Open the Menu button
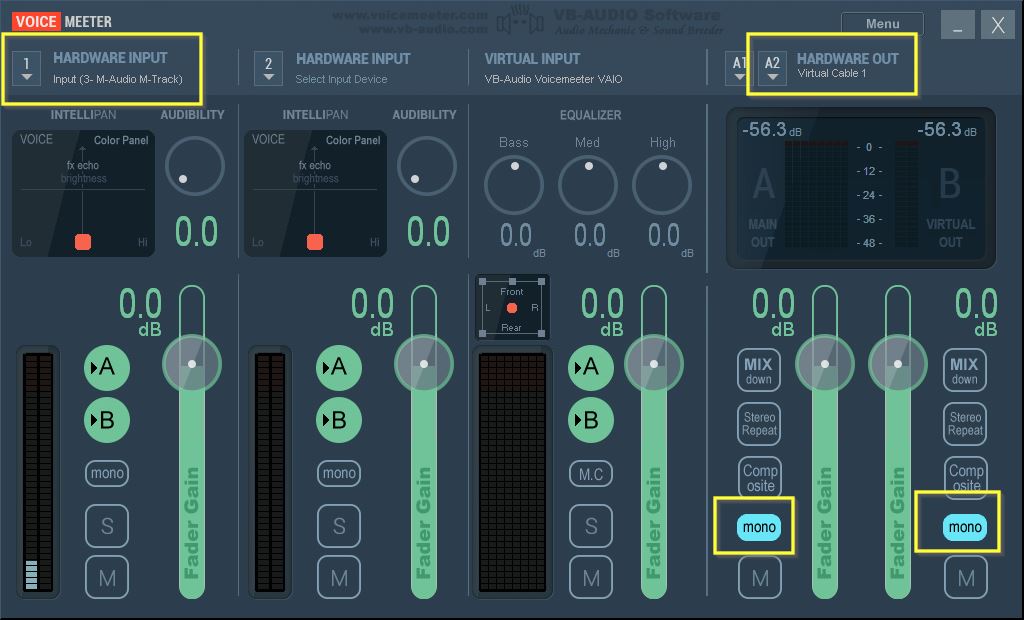 [x=882, y=24]
